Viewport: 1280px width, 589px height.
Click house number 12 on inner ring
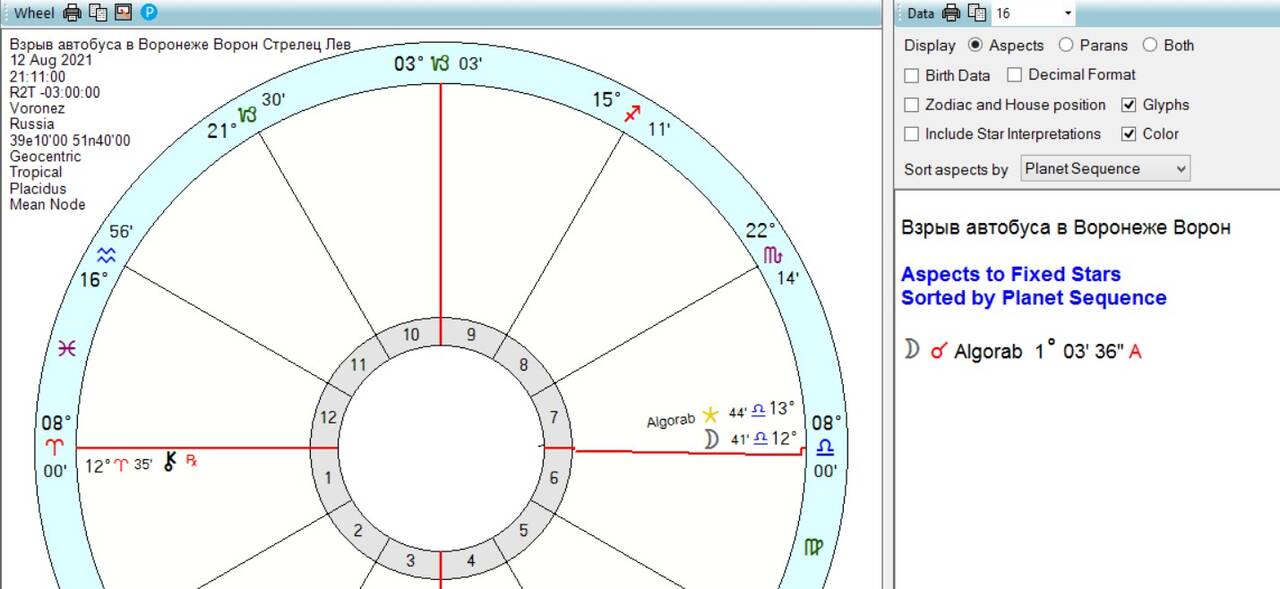tap(328, 417)
